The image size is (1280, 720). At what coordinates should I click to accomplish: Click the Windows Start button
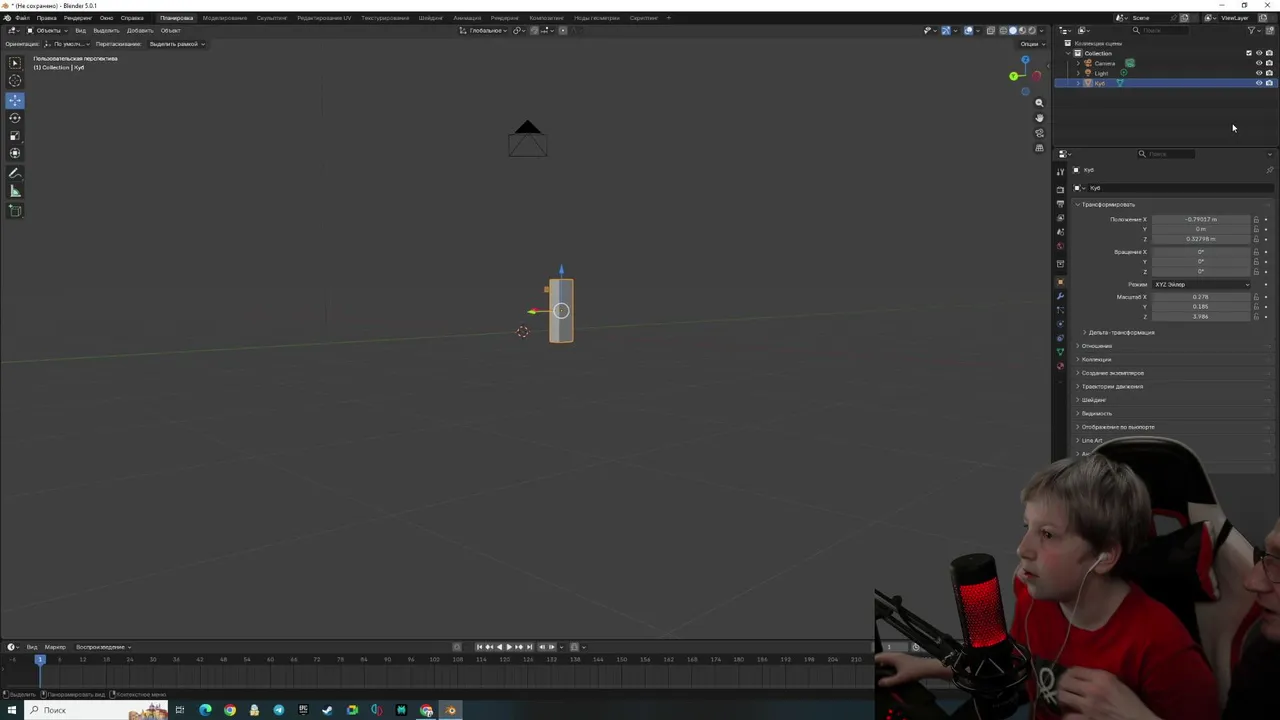coord(12,710)
